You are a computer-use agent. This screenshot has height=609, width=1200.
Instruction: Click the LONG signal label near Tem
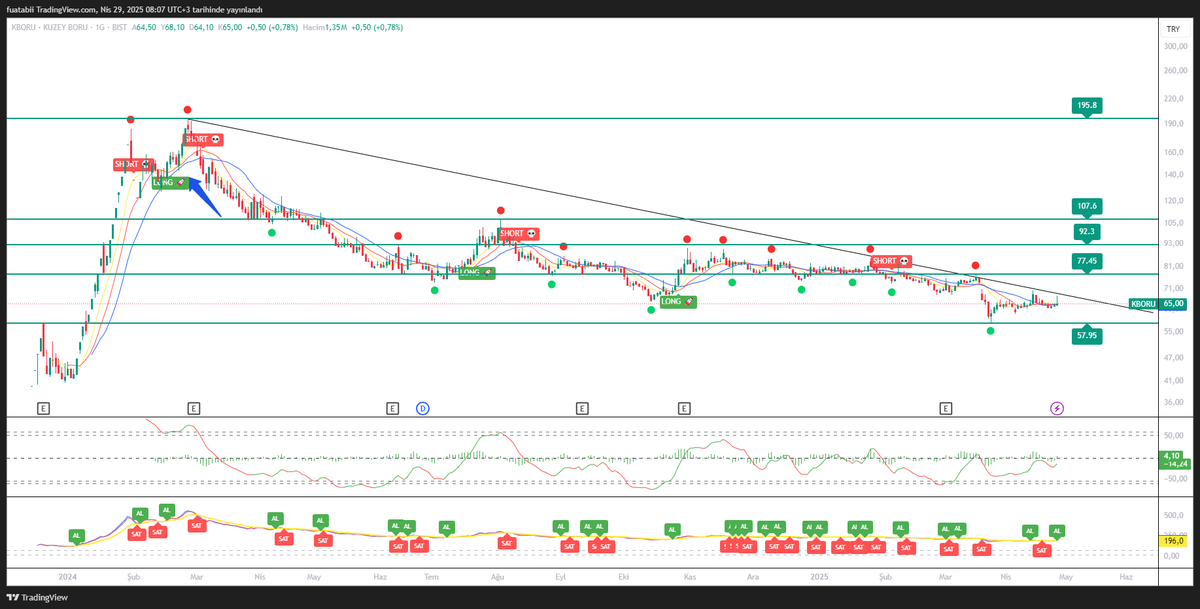[476, 272]
